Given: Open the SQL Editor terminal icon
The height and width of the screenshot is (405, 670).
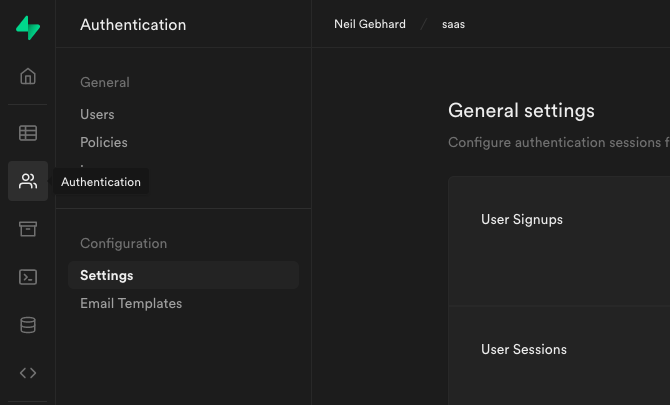Looking at the screenshot, I should click(28, 277).
